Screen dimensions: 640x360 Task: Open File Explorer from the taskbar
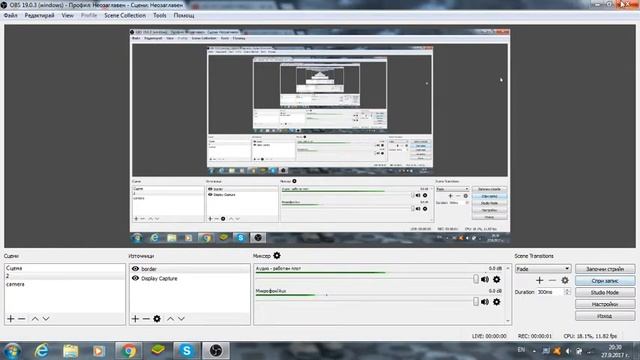click(x=71, y=351)
